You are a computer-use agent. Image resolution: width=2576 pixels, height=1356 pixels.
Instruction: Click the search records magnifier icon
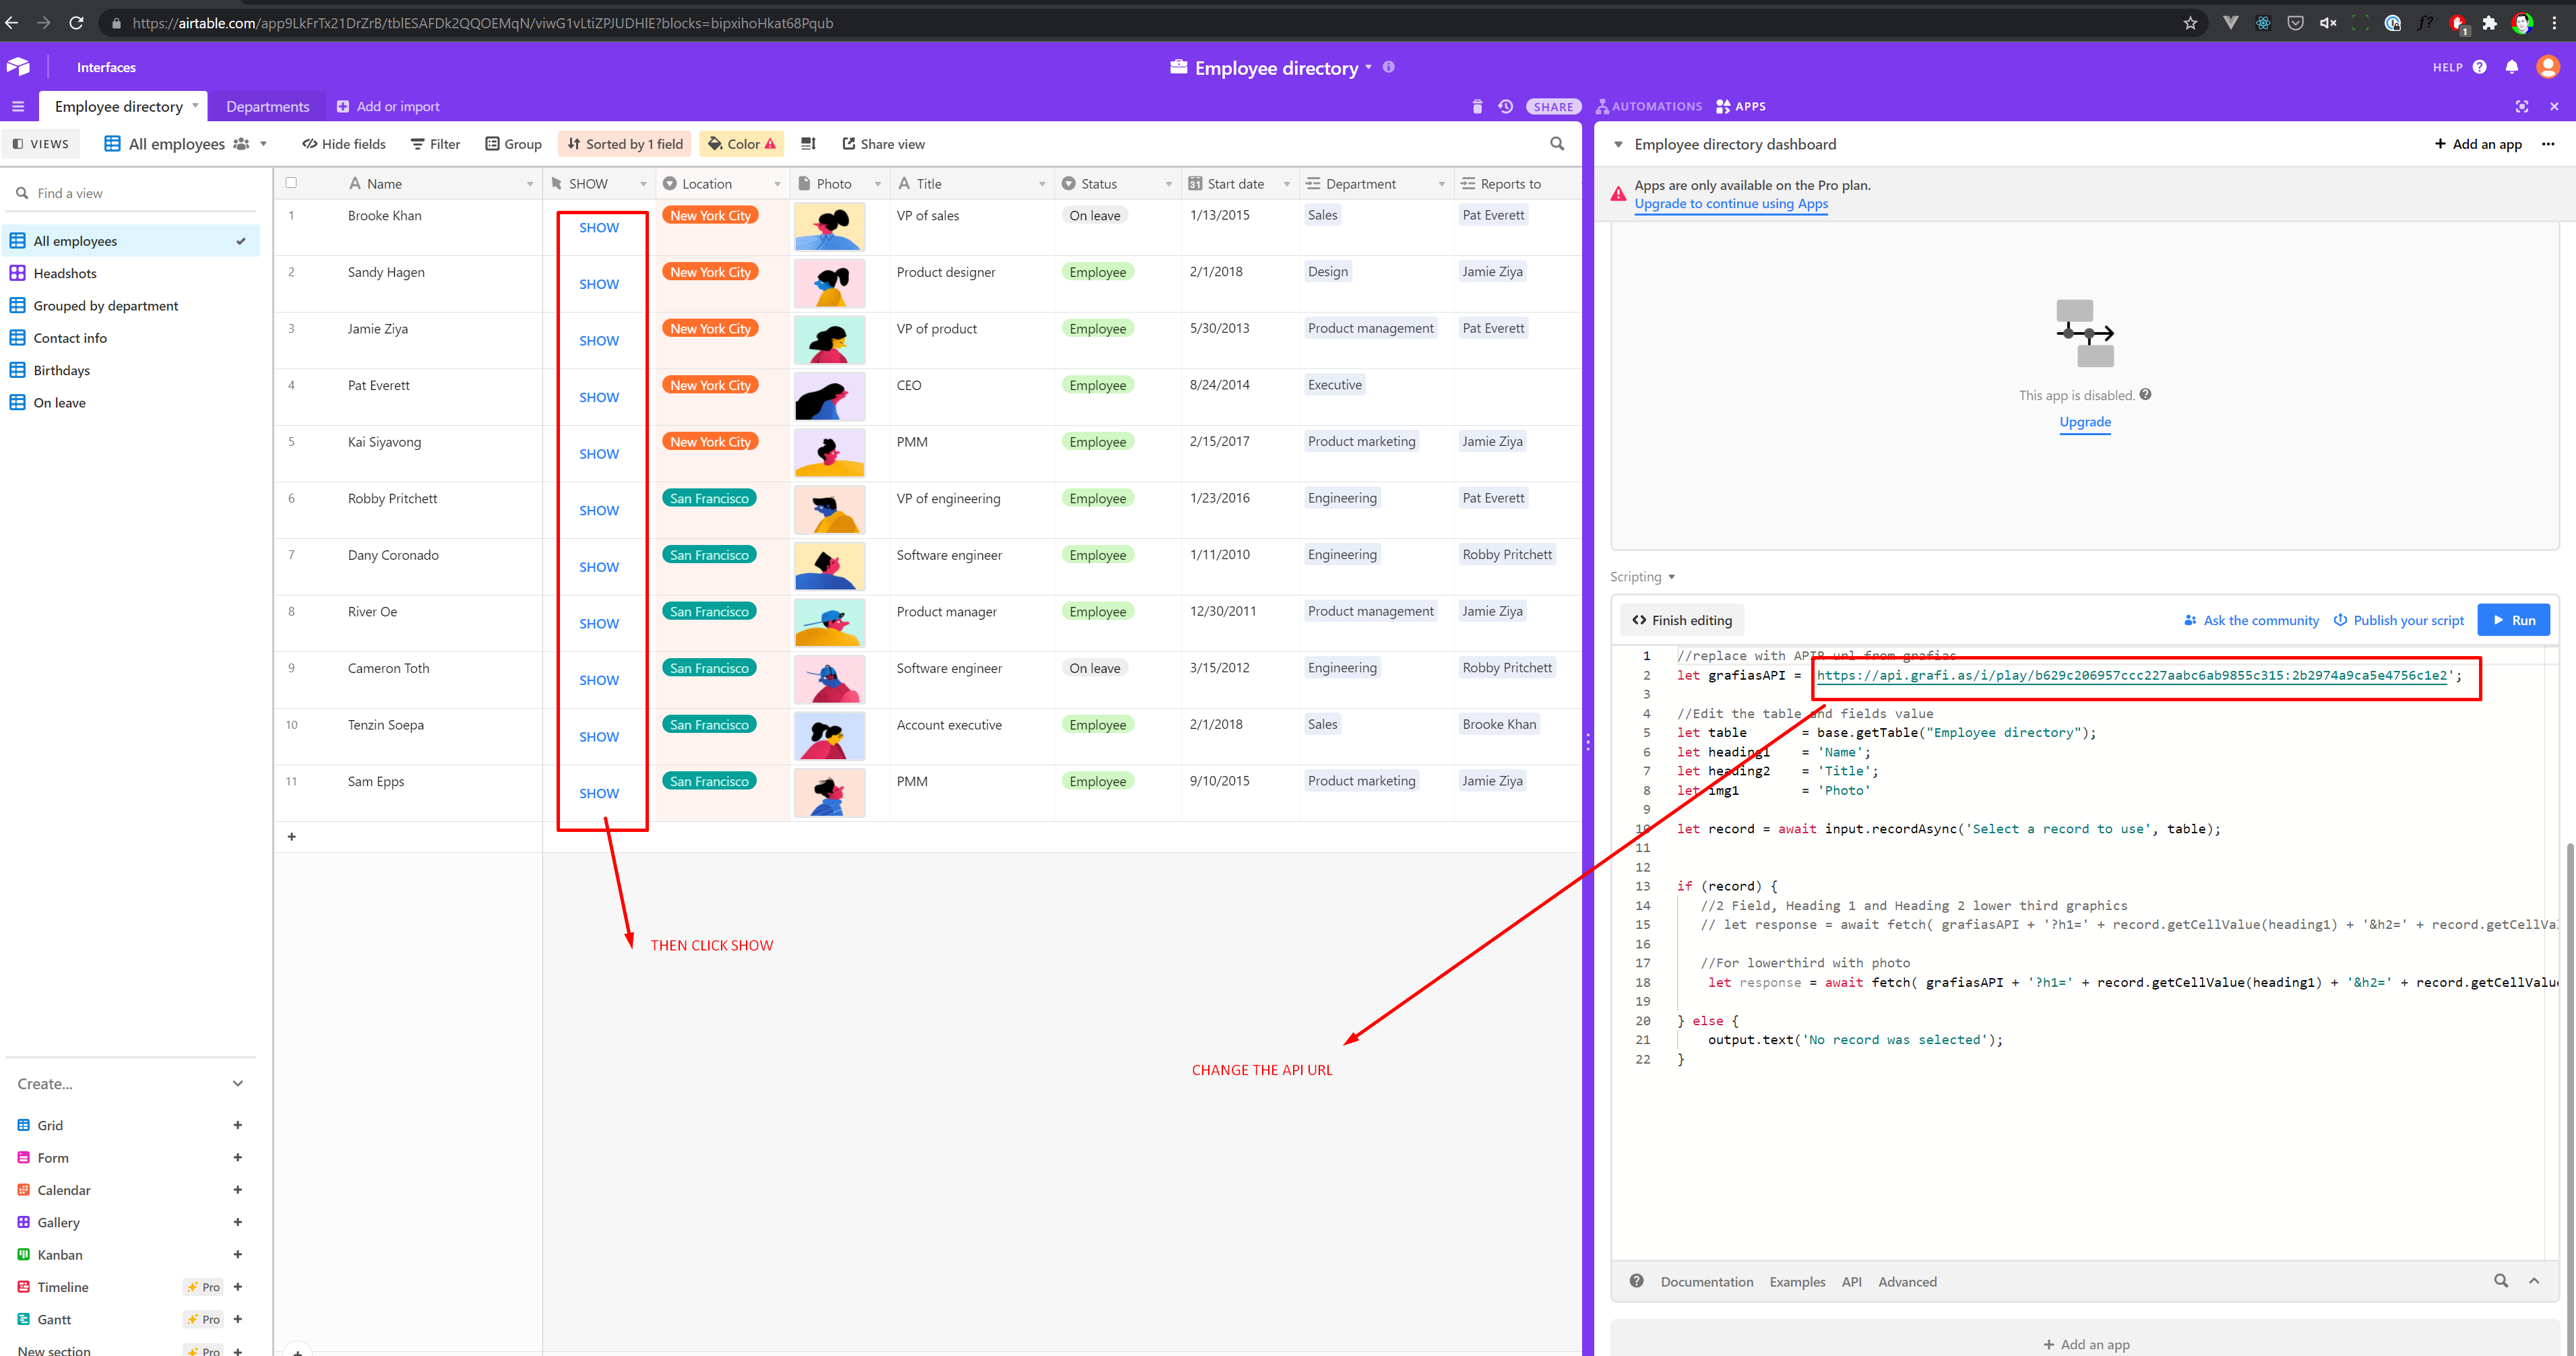tap(1557, 143)
